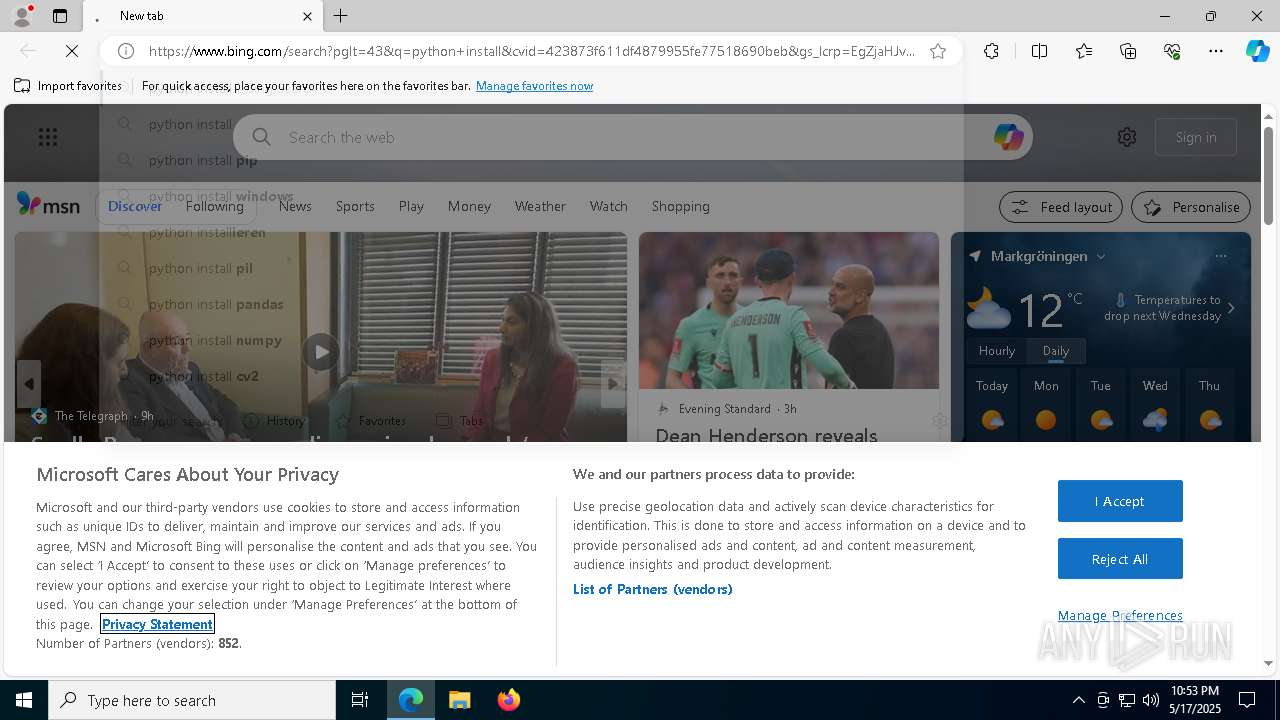Open weather card more options
Image resolution: width=1280 pixels, height=720 pixels.
(x=1221, y=256)
